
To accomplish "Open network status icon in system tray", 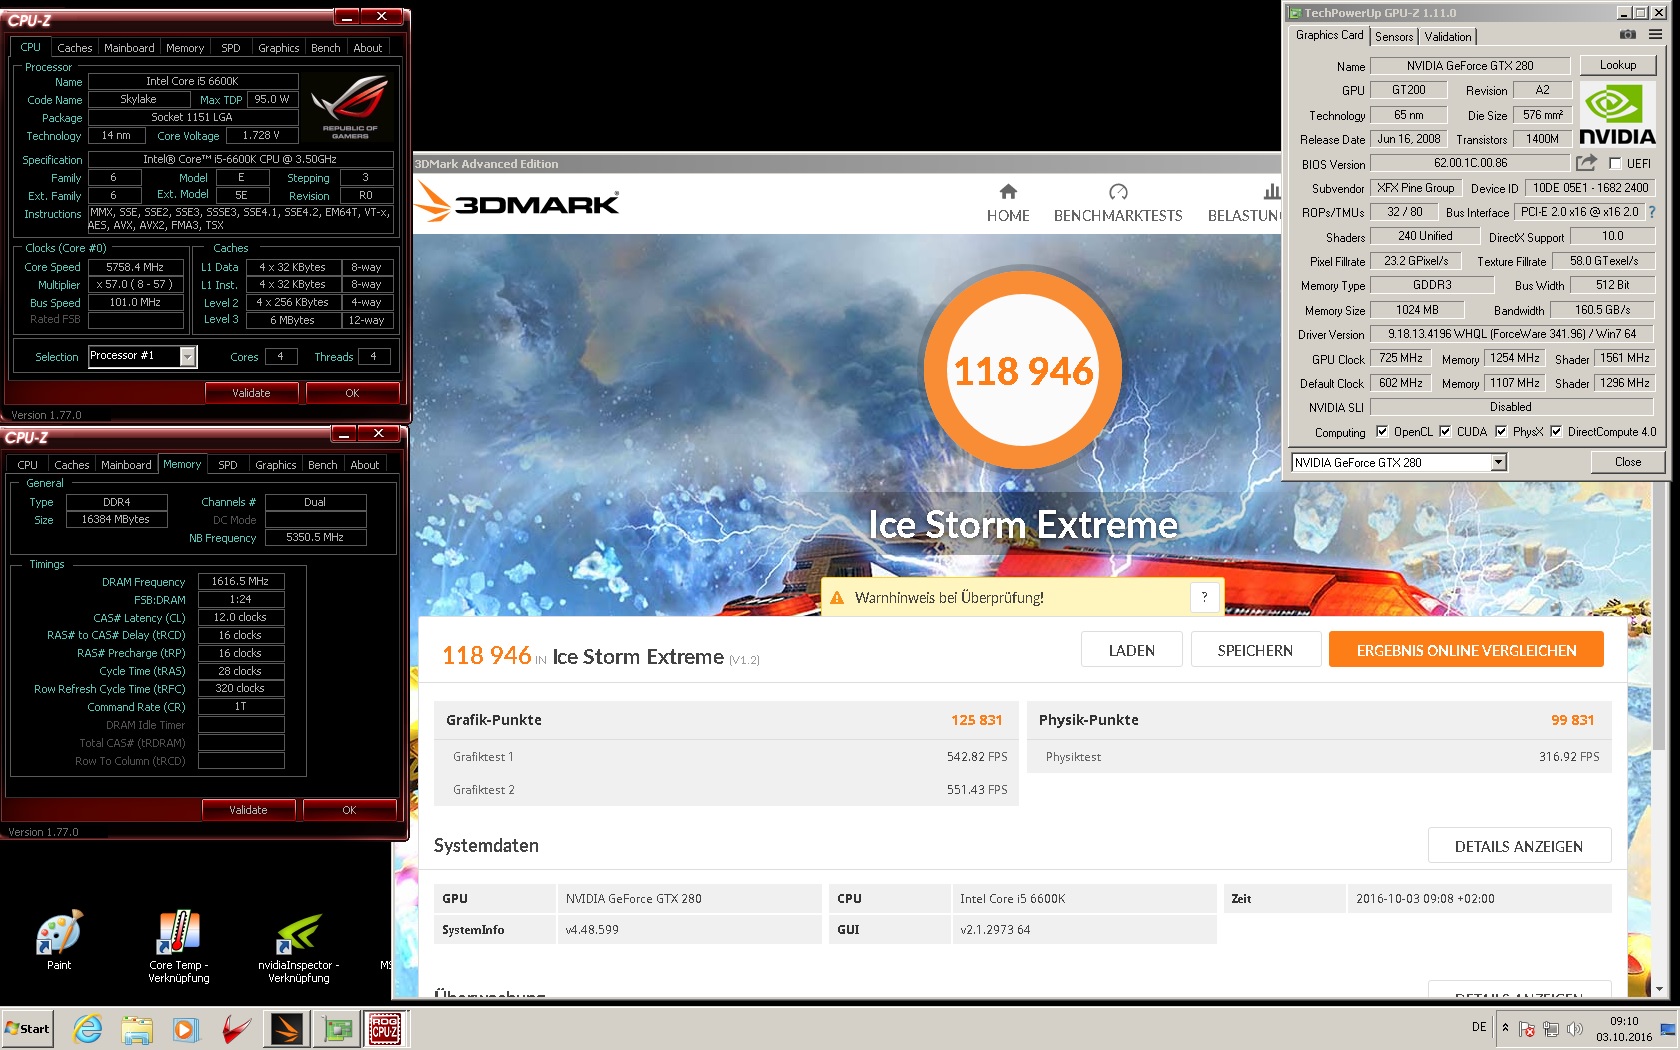I will (x=1551, y=1028).
